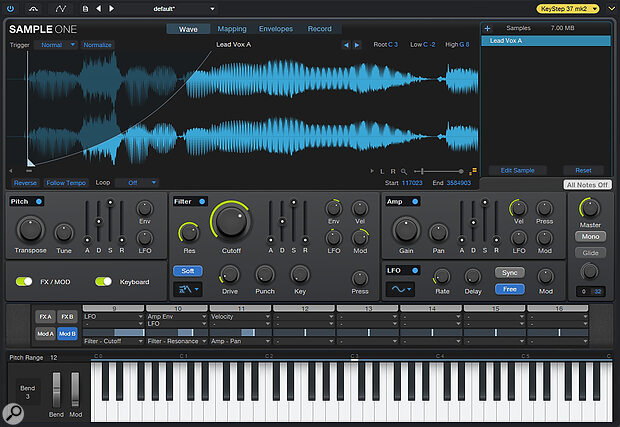Screen dimensions: 620x427
Task: Switch to the Record tab
Action: 319,29
